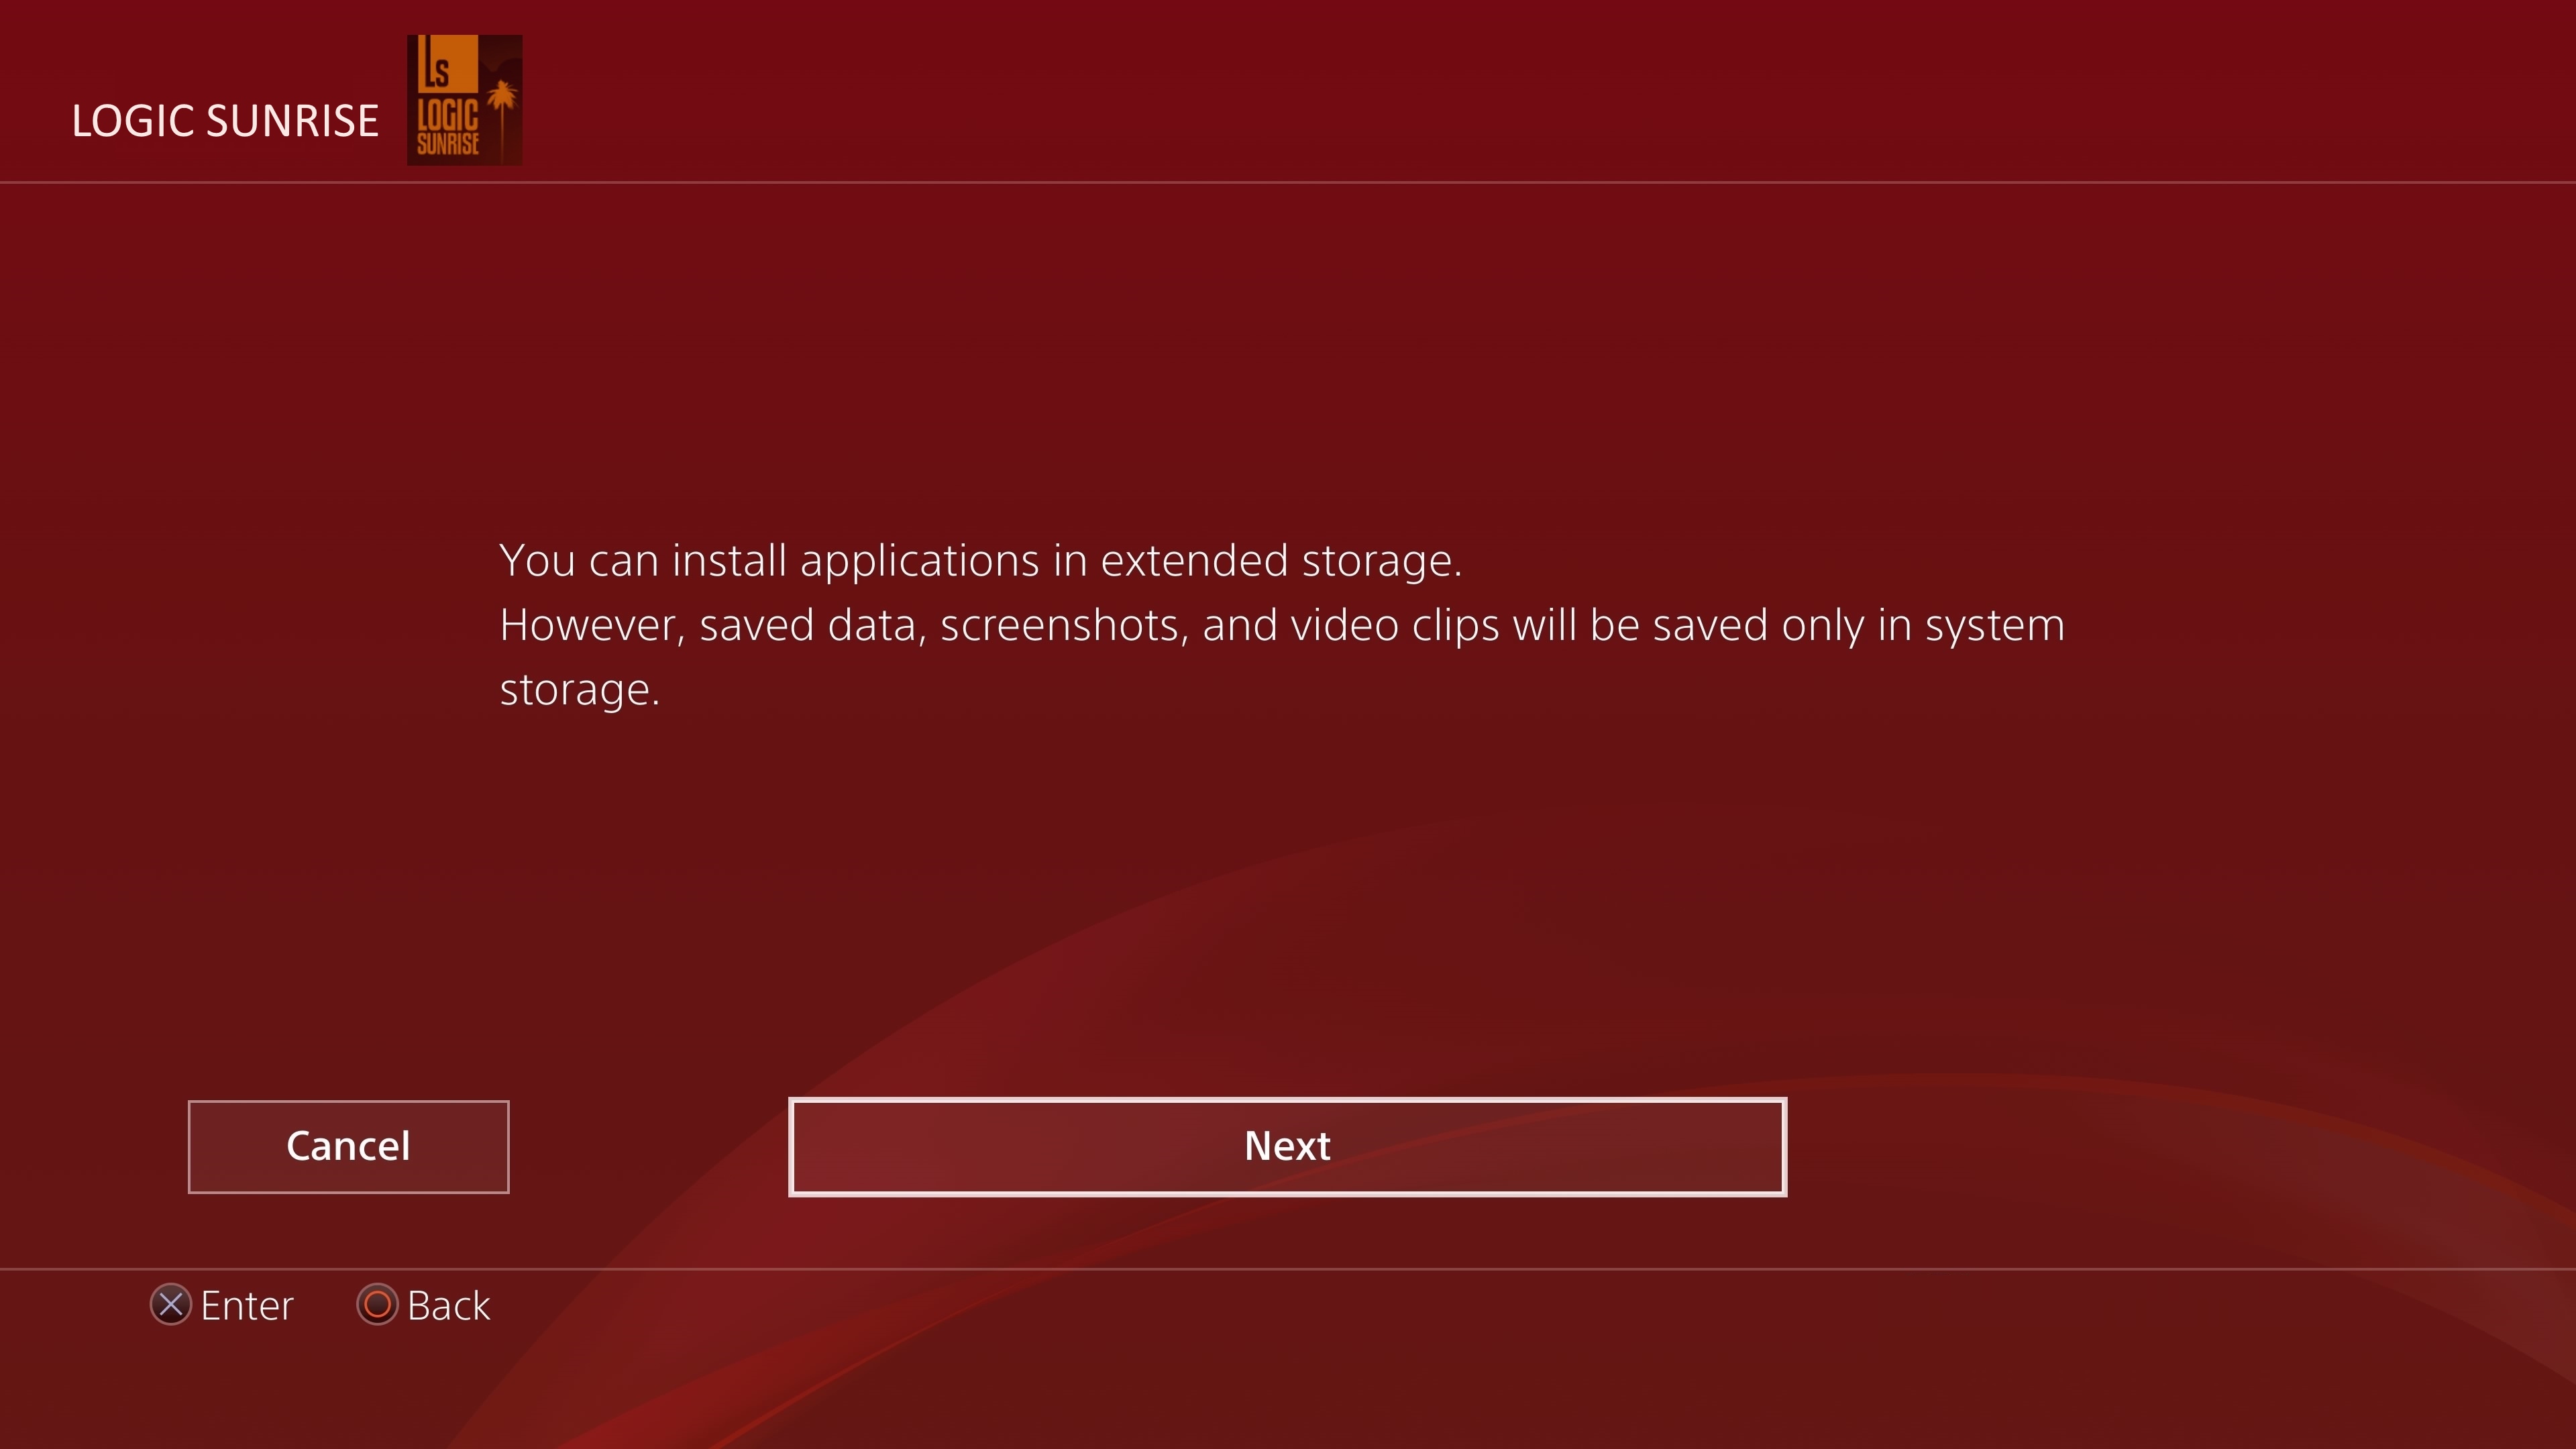Click the stacked LOGIC SUNRISE text inside logo
The width and height of the screenshot is (2576, 1449).
point(448,127)
